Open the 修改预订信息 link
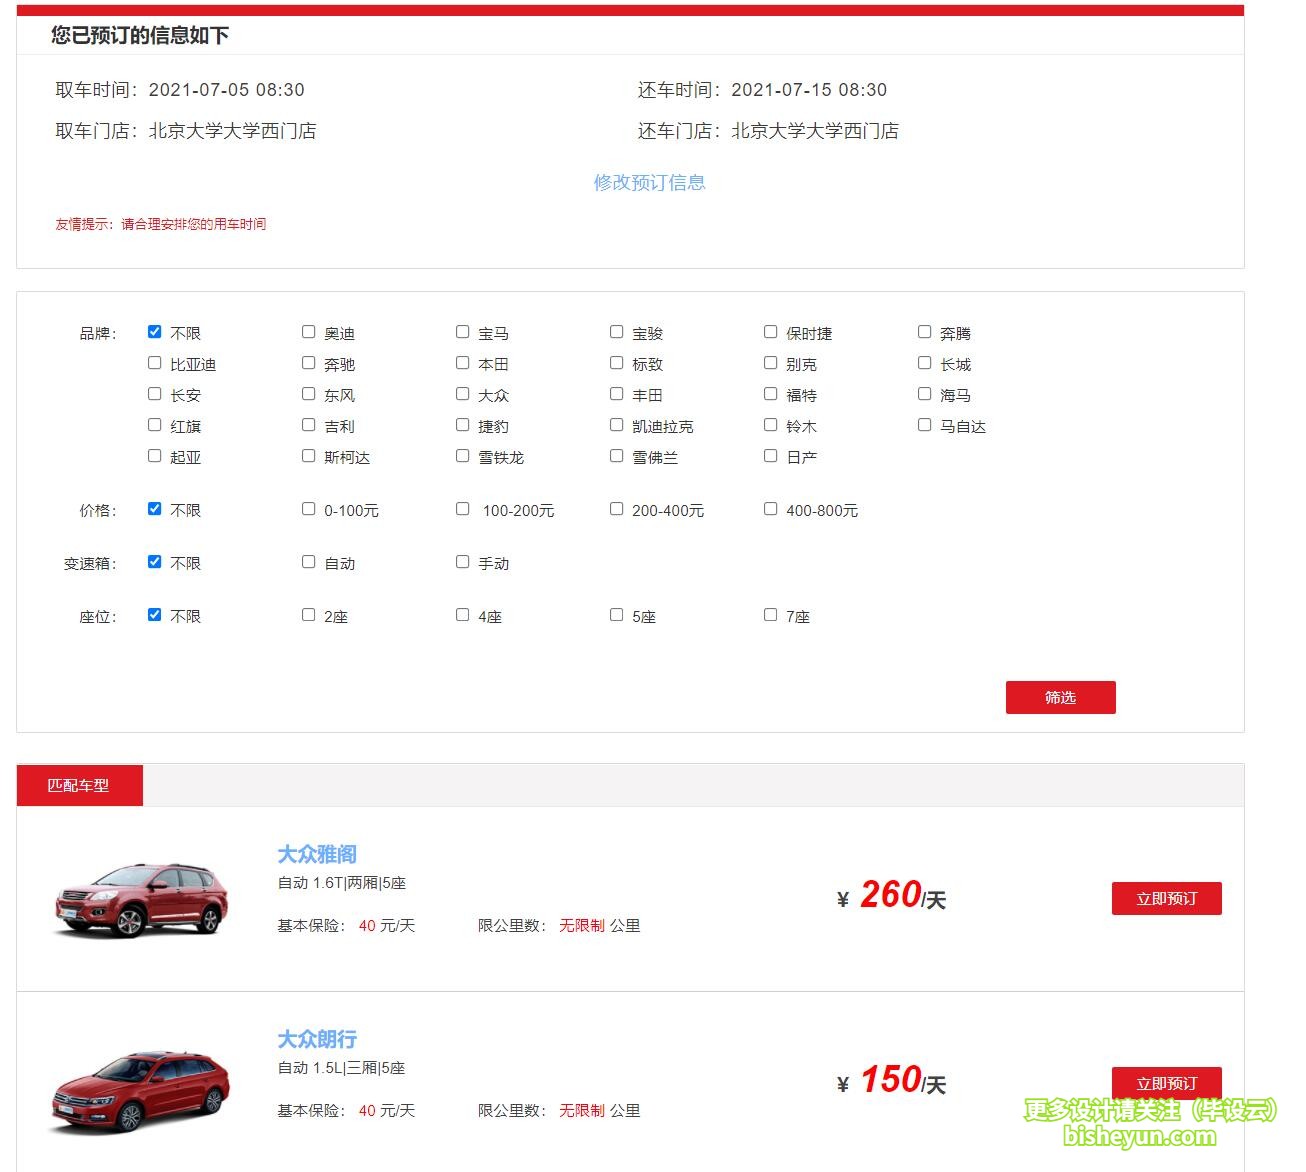 click(650, 182)
